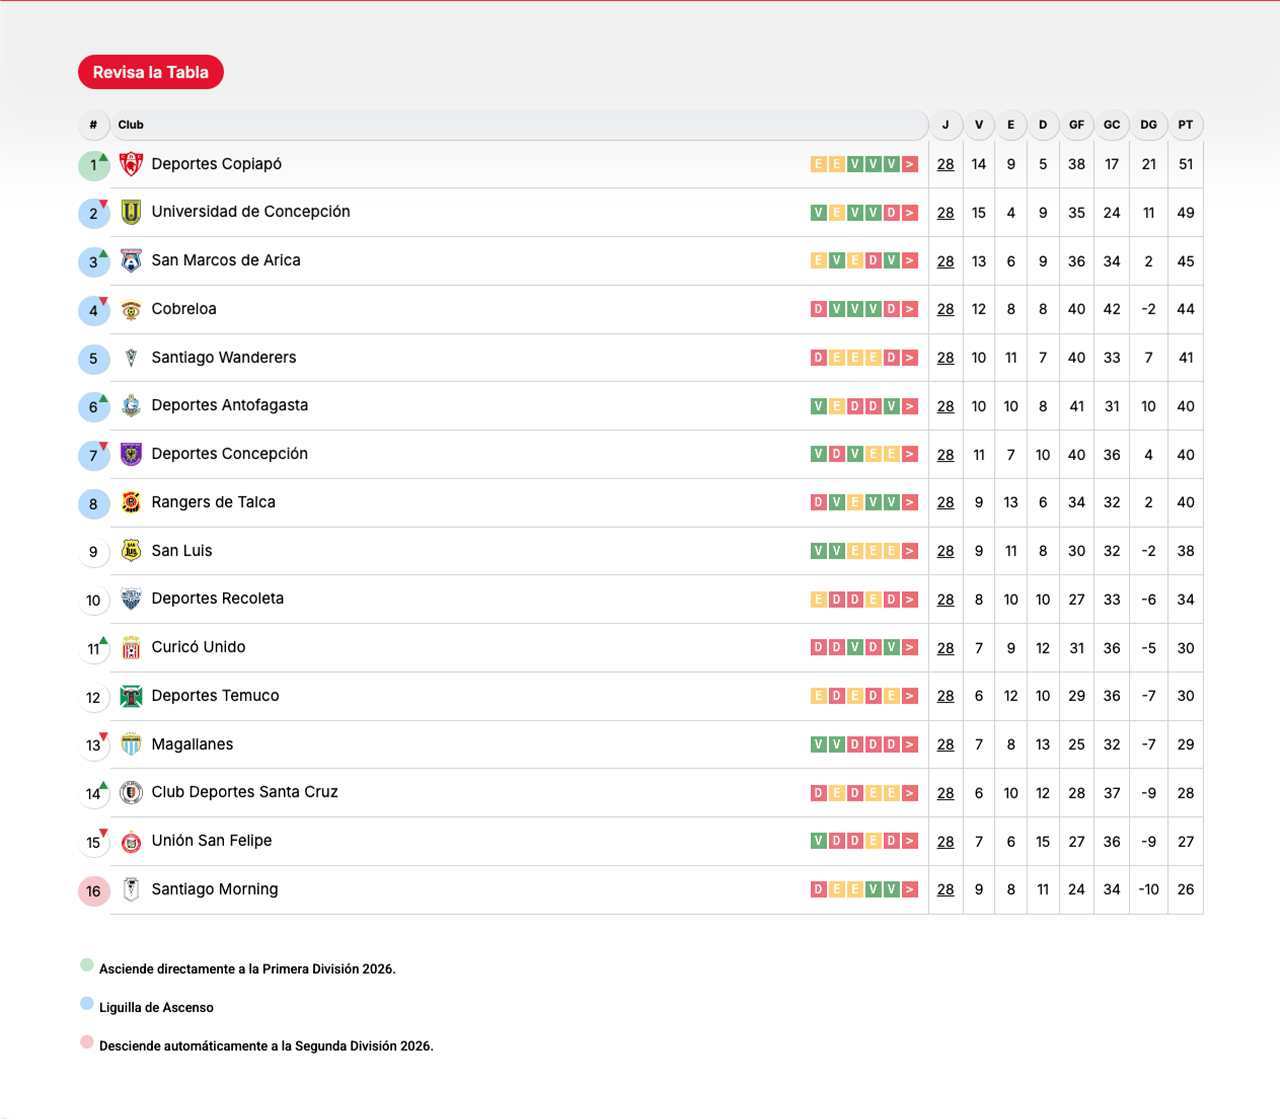This screenshot has width=1280, height=1120.
Task: Click the Universidad de Concepción crest icon
Action: click(x=131, y=212)
